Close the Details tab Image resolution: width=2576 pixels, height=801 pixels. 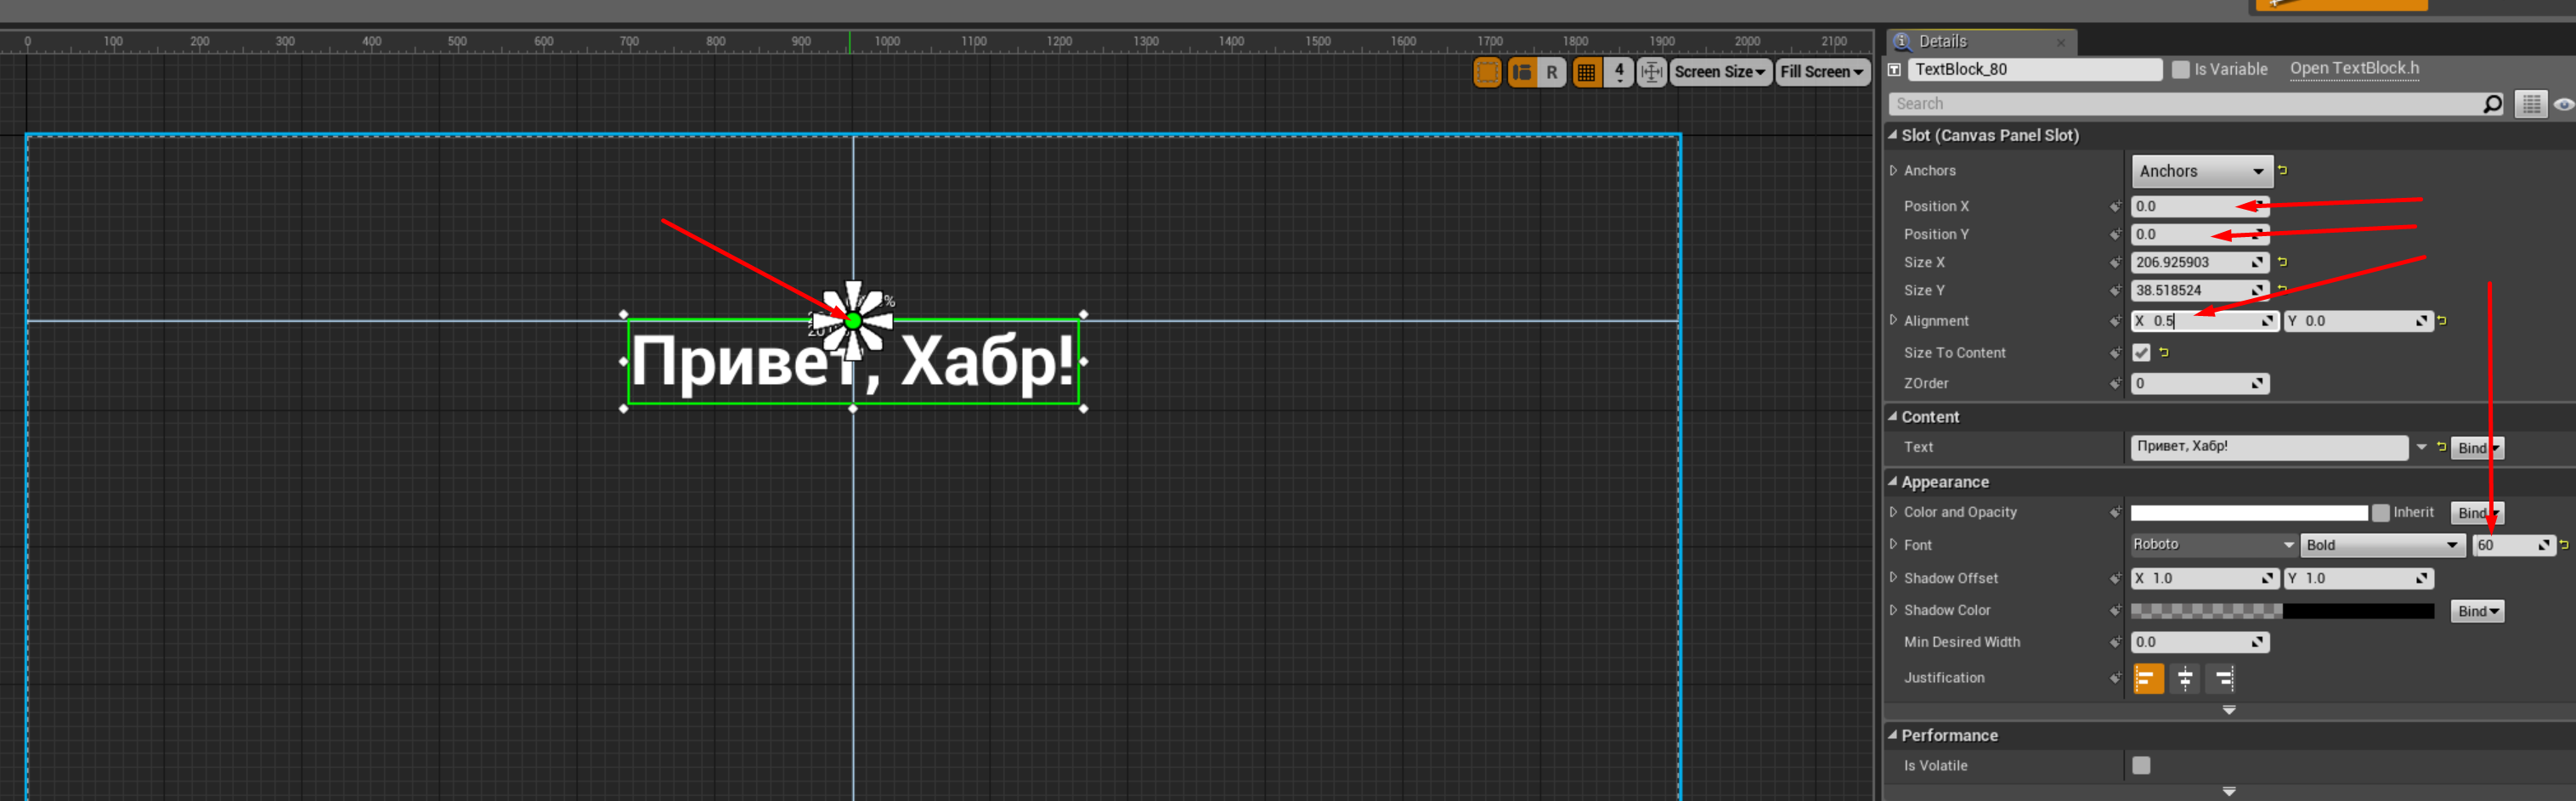pyautogui.click(x=2061, y=42)
